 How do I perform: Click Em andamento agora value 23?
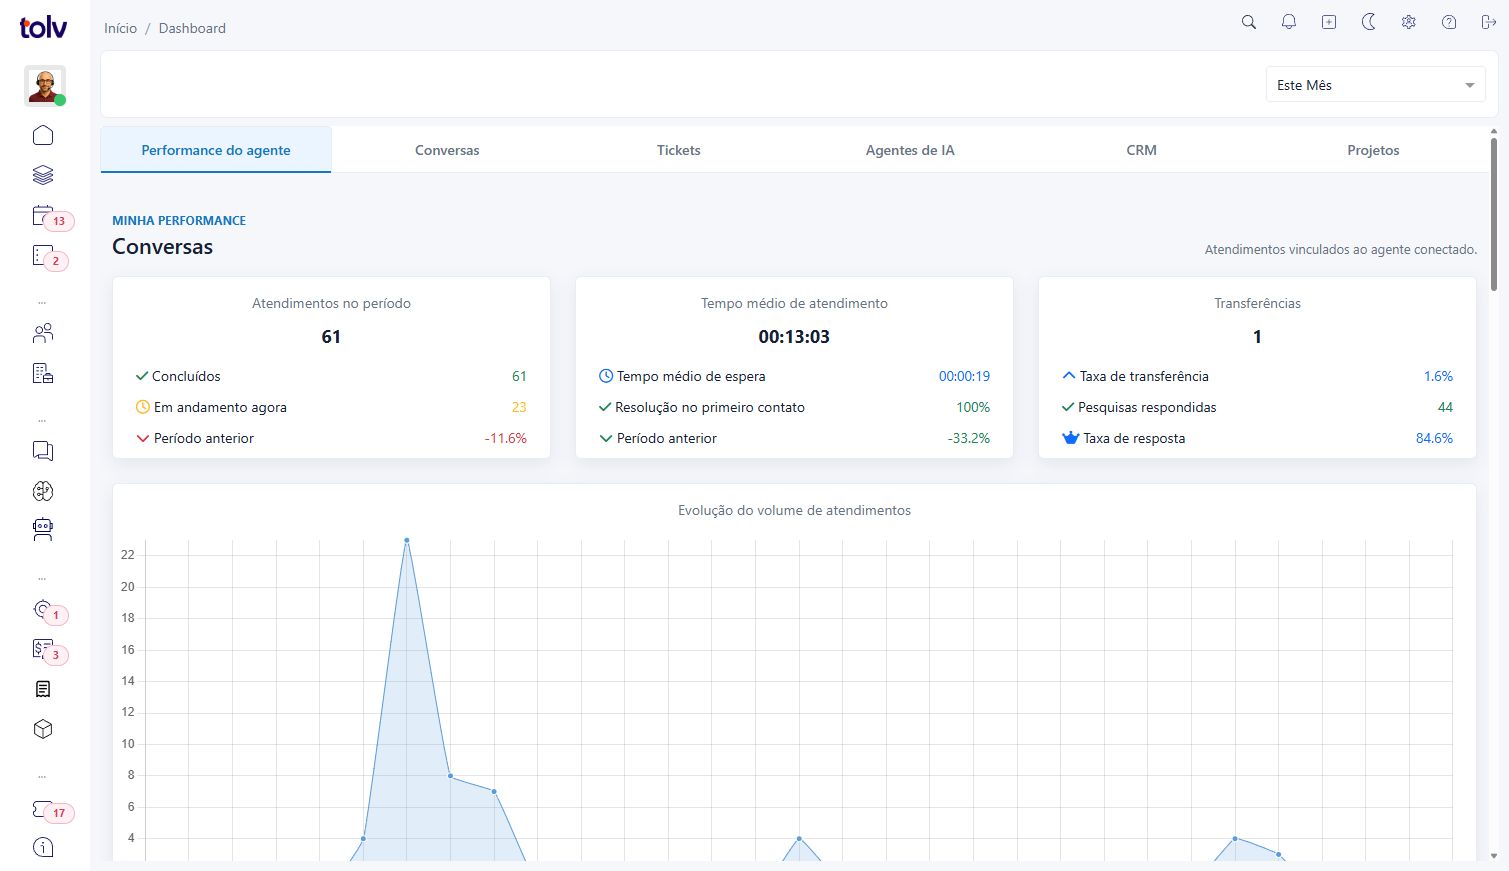point(519,407)
